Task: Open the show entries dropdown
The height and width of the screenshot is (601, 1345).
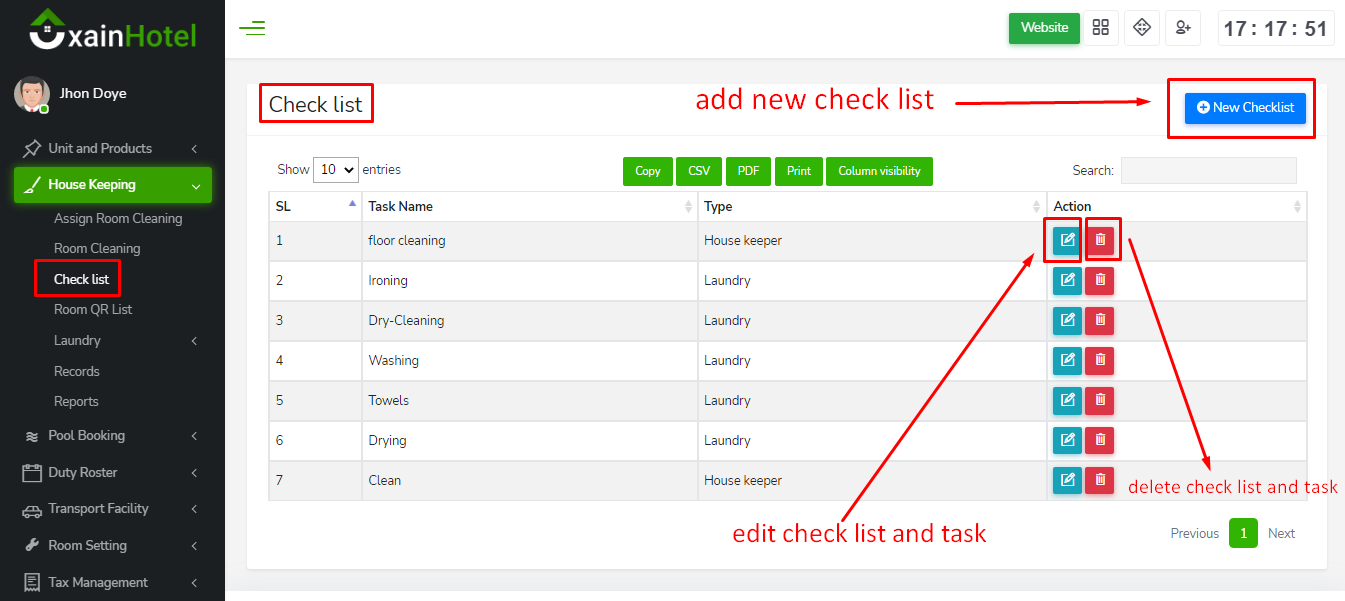Action: coord(336,170)
